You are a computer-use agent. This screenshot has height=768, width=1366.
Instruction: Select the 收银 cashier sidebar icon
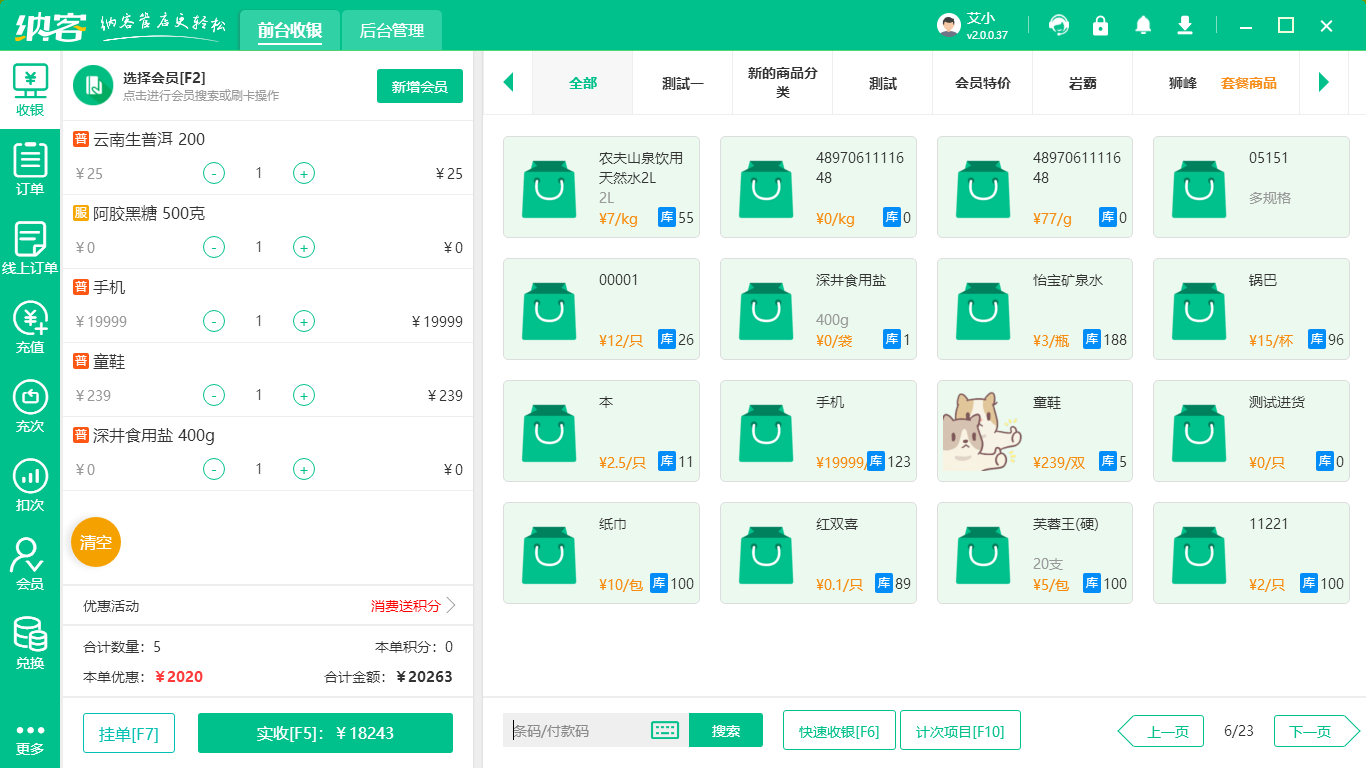pyautogui.click(x=29, y=90)
